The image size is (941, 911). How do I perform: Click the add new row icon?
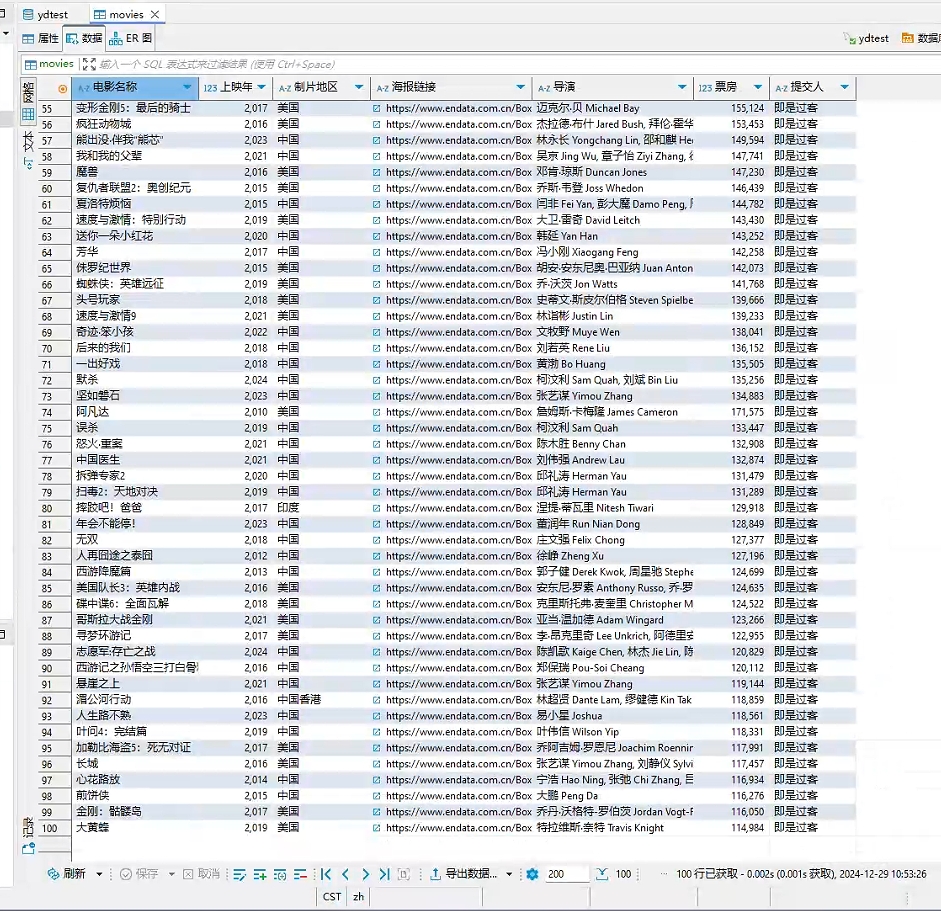coord(260,874)
